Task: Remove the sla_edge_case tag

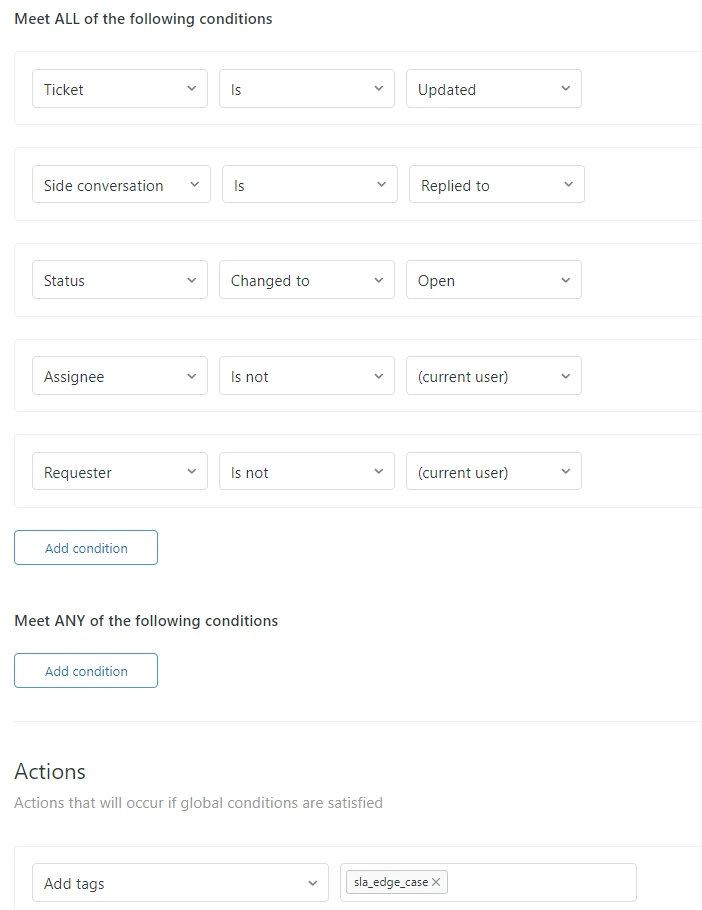Action: [x=436, y=882]
